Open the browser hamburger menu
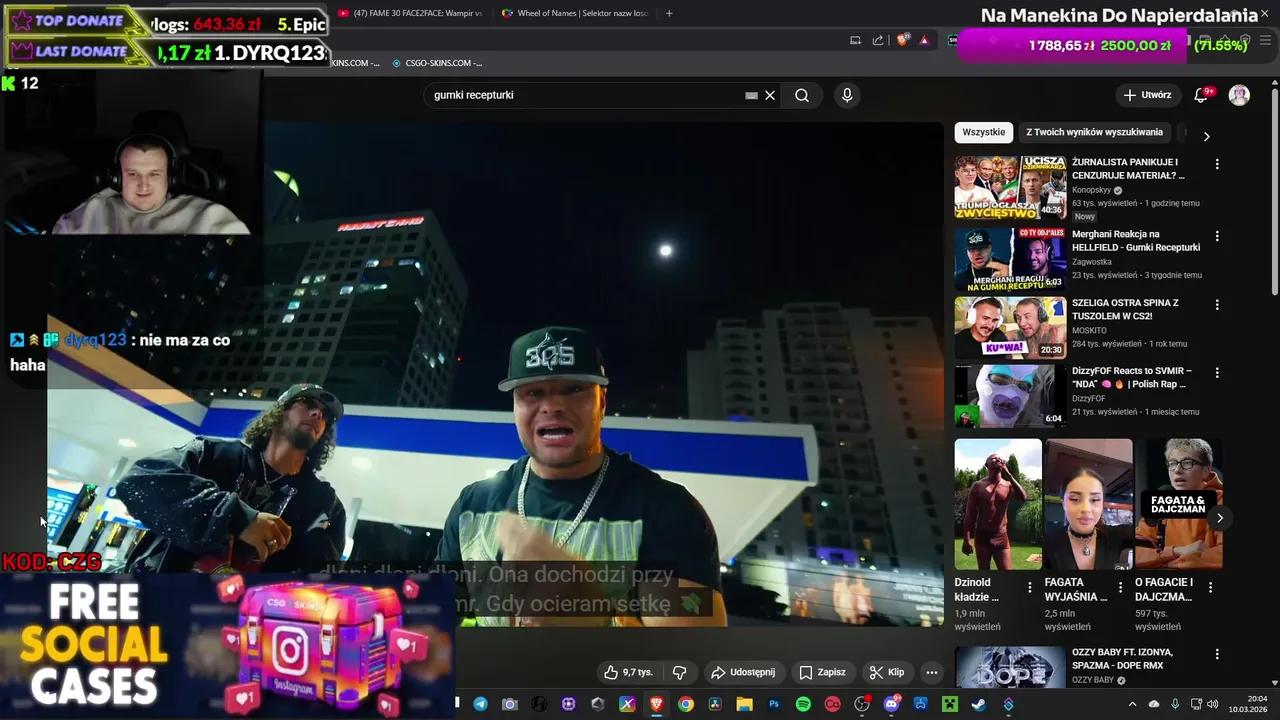 [1266, 40]
